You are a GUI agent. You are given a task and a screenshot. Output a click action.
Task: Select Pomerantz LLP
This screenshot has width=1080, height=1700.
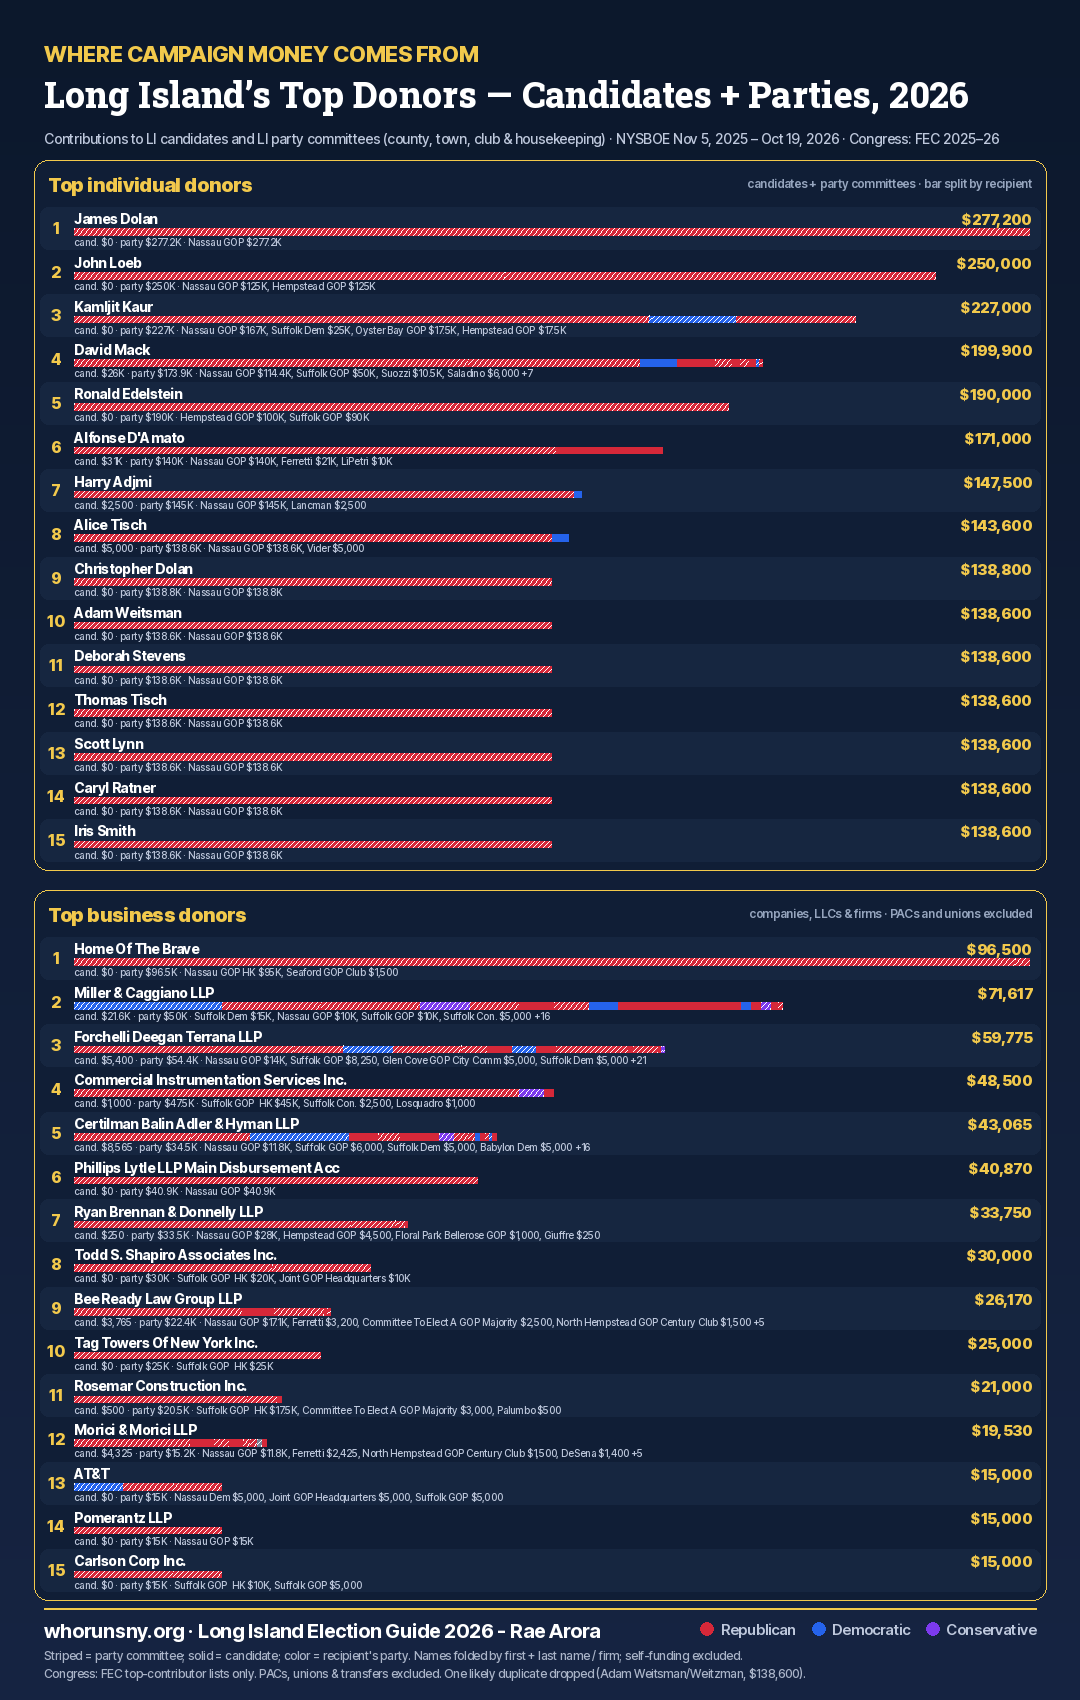(123, 1518)
